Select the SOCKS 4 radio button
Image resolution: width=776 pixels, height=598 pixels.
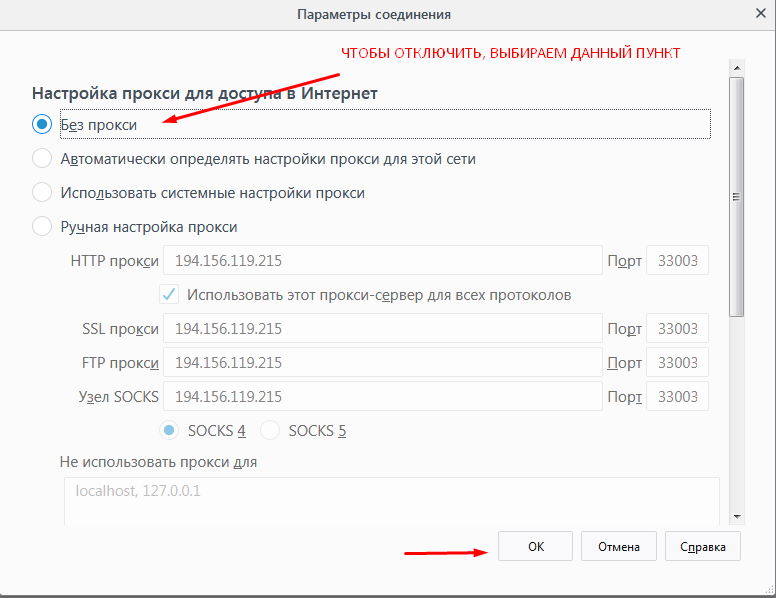pos(169,431)
